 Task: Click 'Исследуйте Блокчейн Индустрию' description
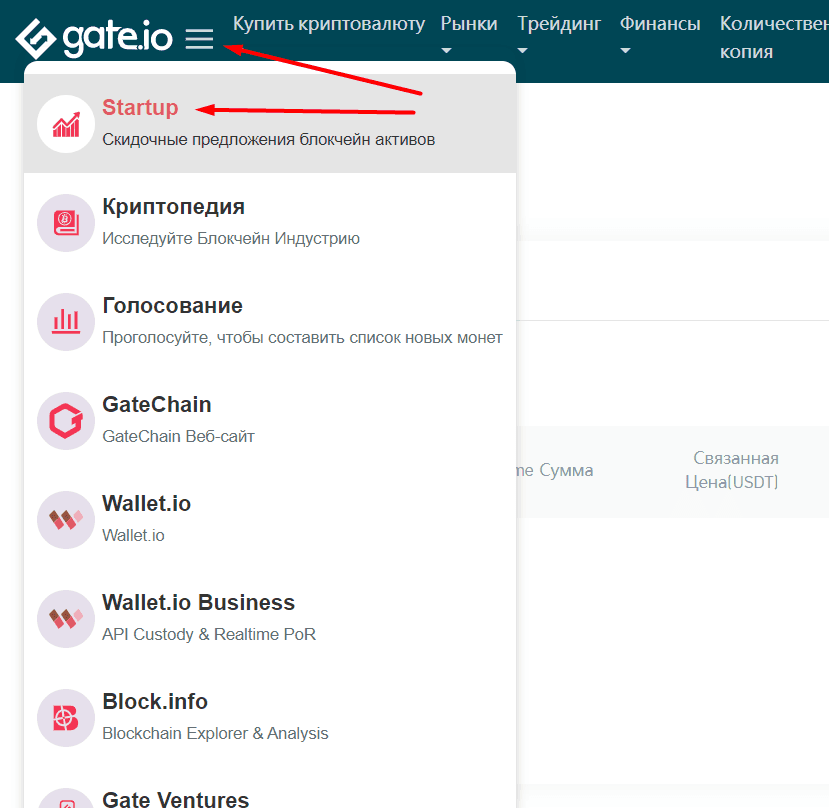coord(231,238)
